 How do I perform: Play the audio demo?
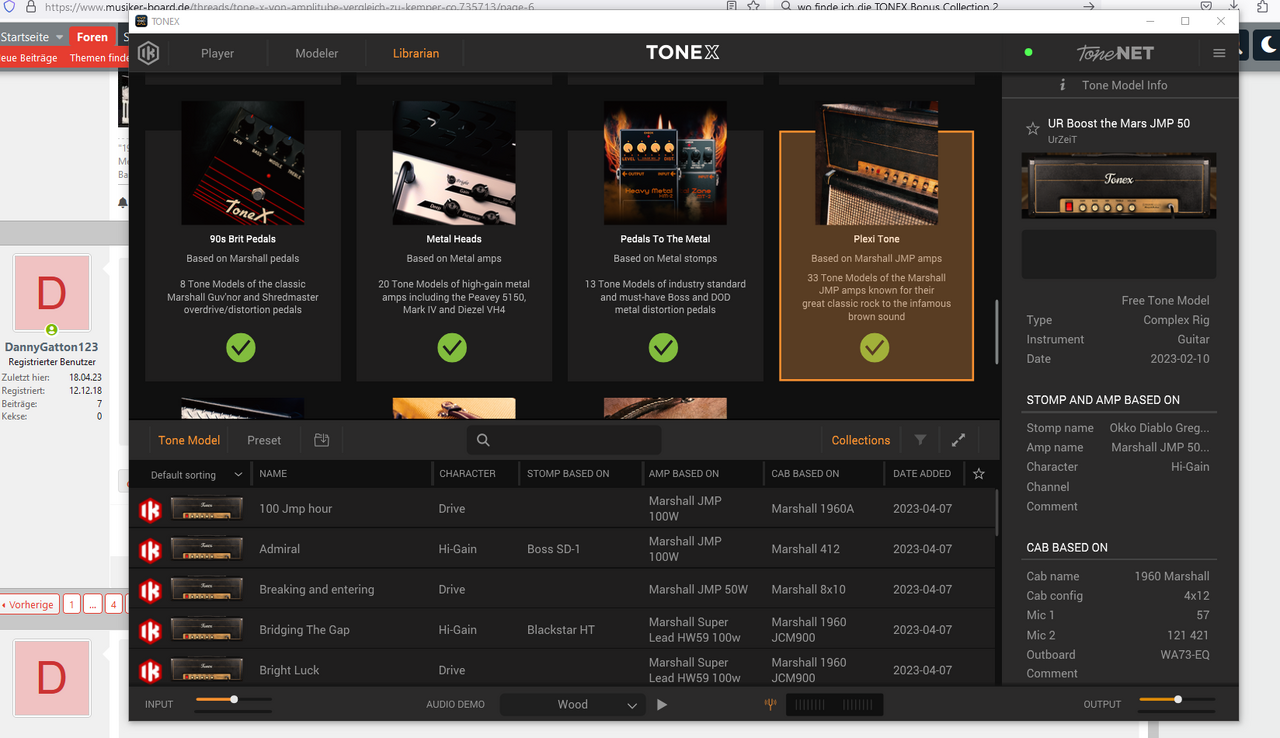click(662, 705)
